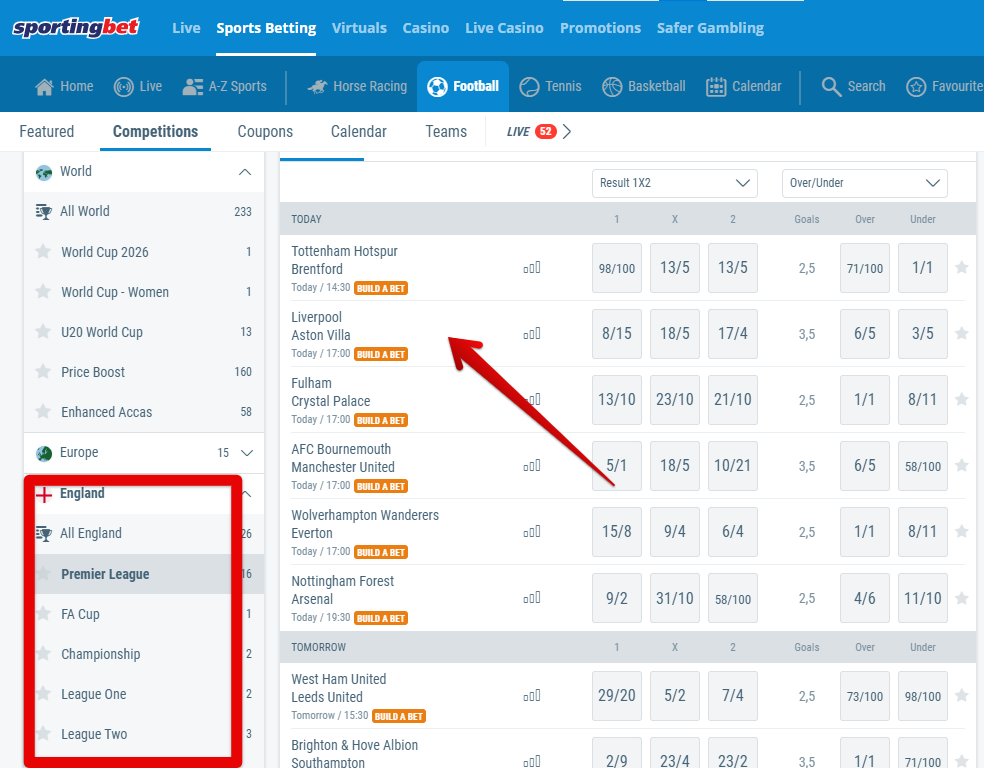Image resolution: width=984 pixels, height=768 pixels.
Task: Open the Football section tab
Action: click(463, 87)
